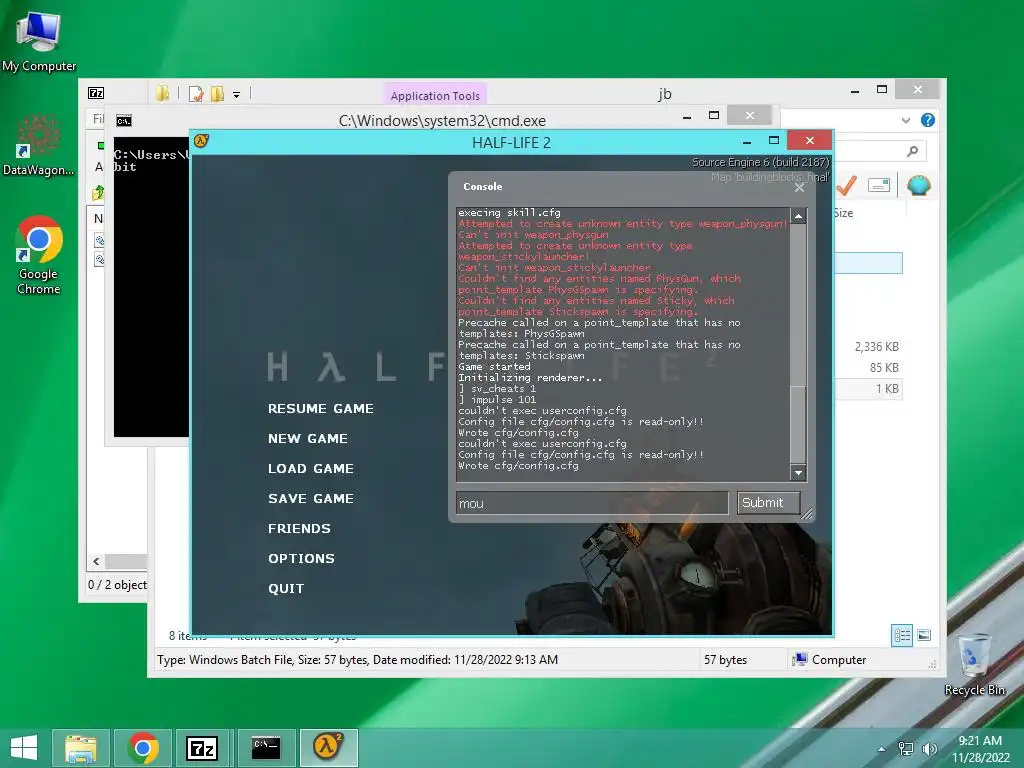Switch to cmd.exe in the taskbar
Screen dimensions: 1024x768
click(266, 748)
